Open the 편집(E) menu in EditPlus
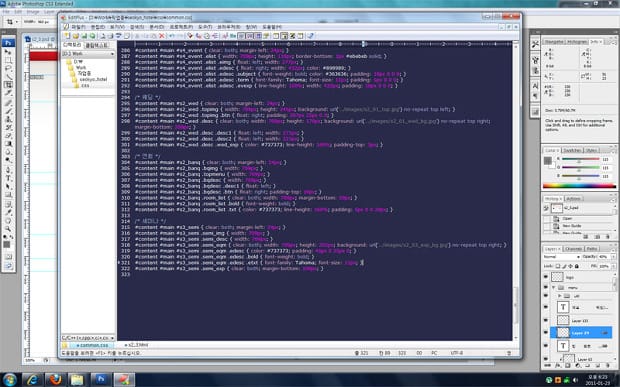 [98, 26]
